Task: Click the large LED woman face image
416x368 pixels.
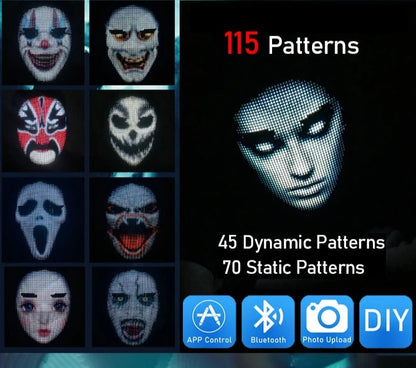Action: (x=289, y=144)
